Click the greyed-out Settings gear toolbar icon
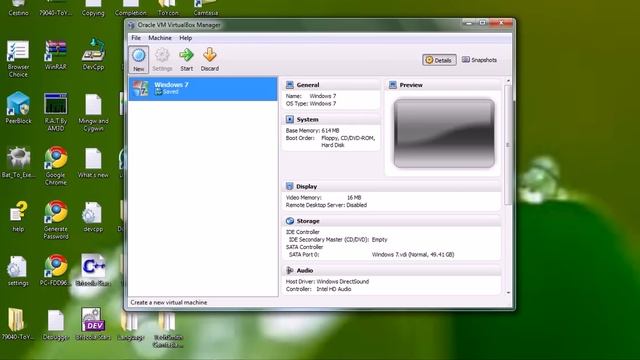640x360 pixels. (162, 55)
